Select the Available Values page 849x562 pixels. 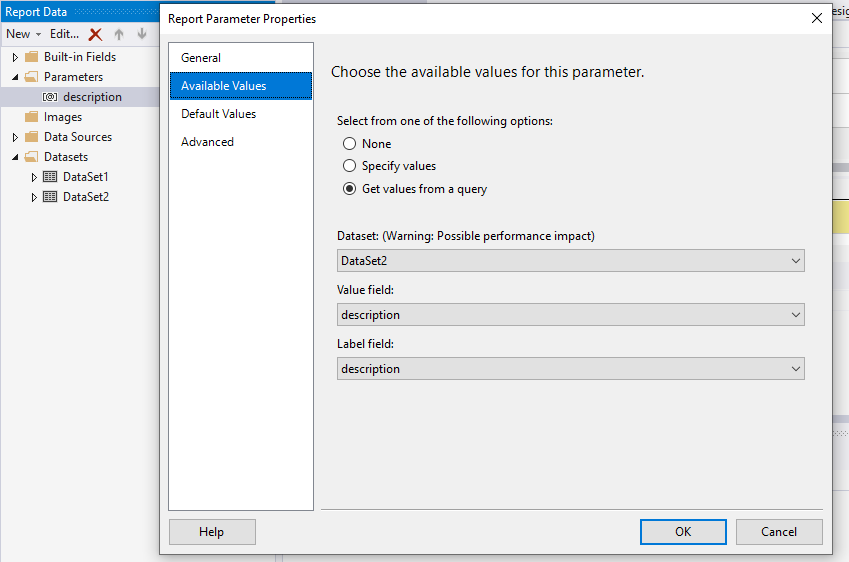pyautogui.click(x=241, y=86)
